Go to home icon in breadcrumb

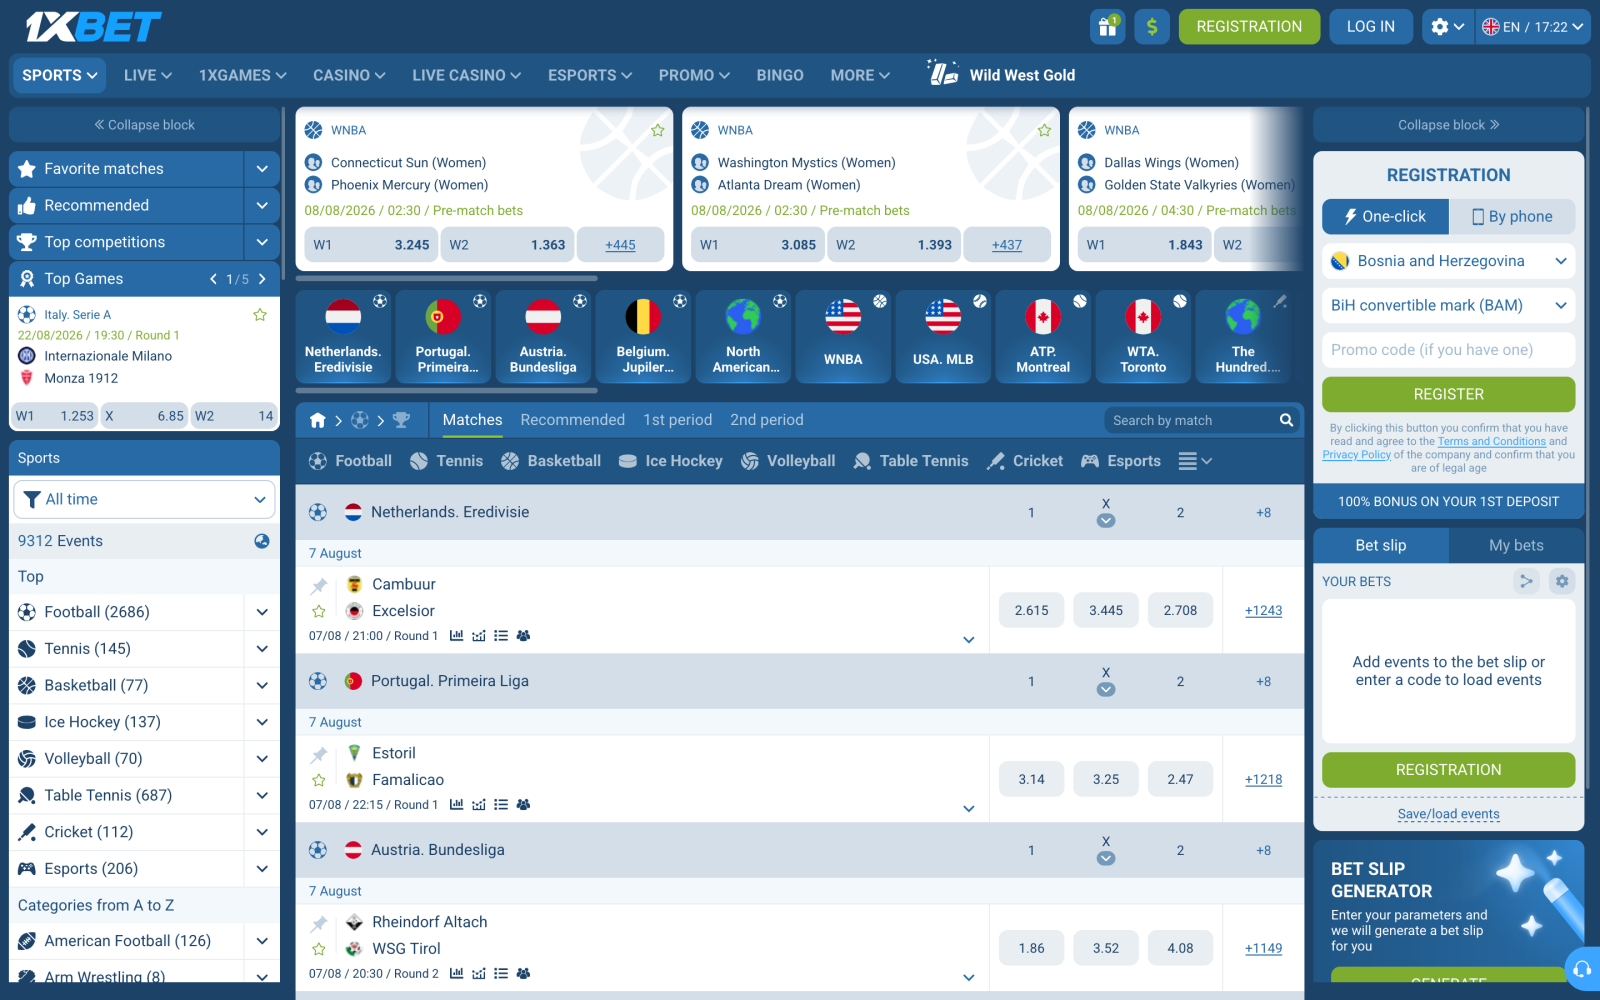coord(318,420)
